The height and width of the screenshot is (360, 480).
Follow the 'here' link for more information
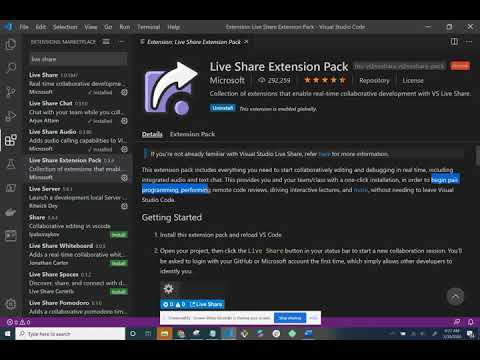pos(324,154)
